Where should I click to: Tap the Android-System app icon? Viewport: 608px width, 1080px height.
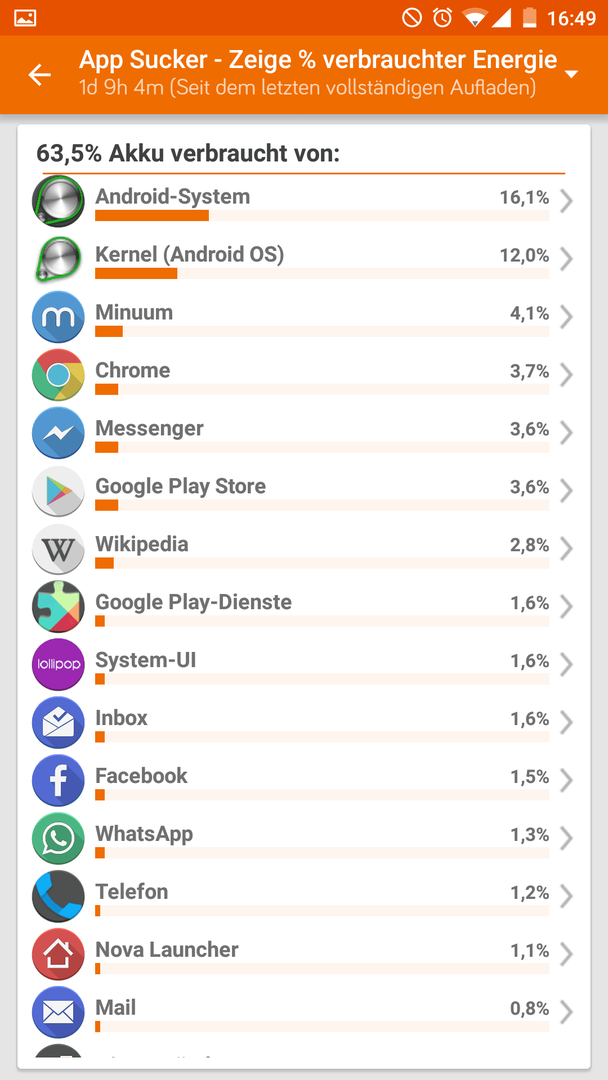58,201
